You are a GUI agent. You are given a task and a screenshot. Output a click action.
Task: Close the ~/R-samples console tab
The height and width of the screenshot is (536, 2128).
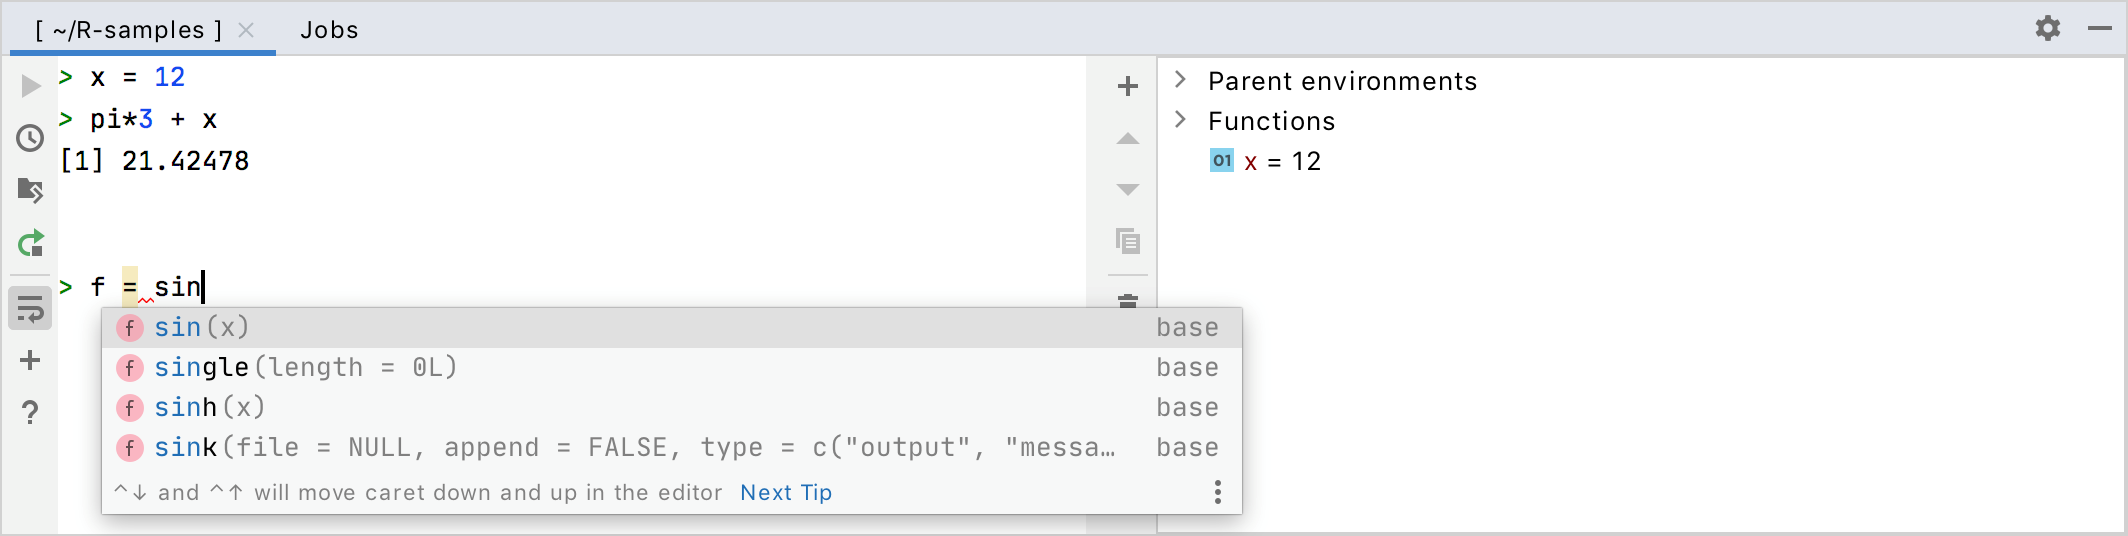tap(246, 30)
